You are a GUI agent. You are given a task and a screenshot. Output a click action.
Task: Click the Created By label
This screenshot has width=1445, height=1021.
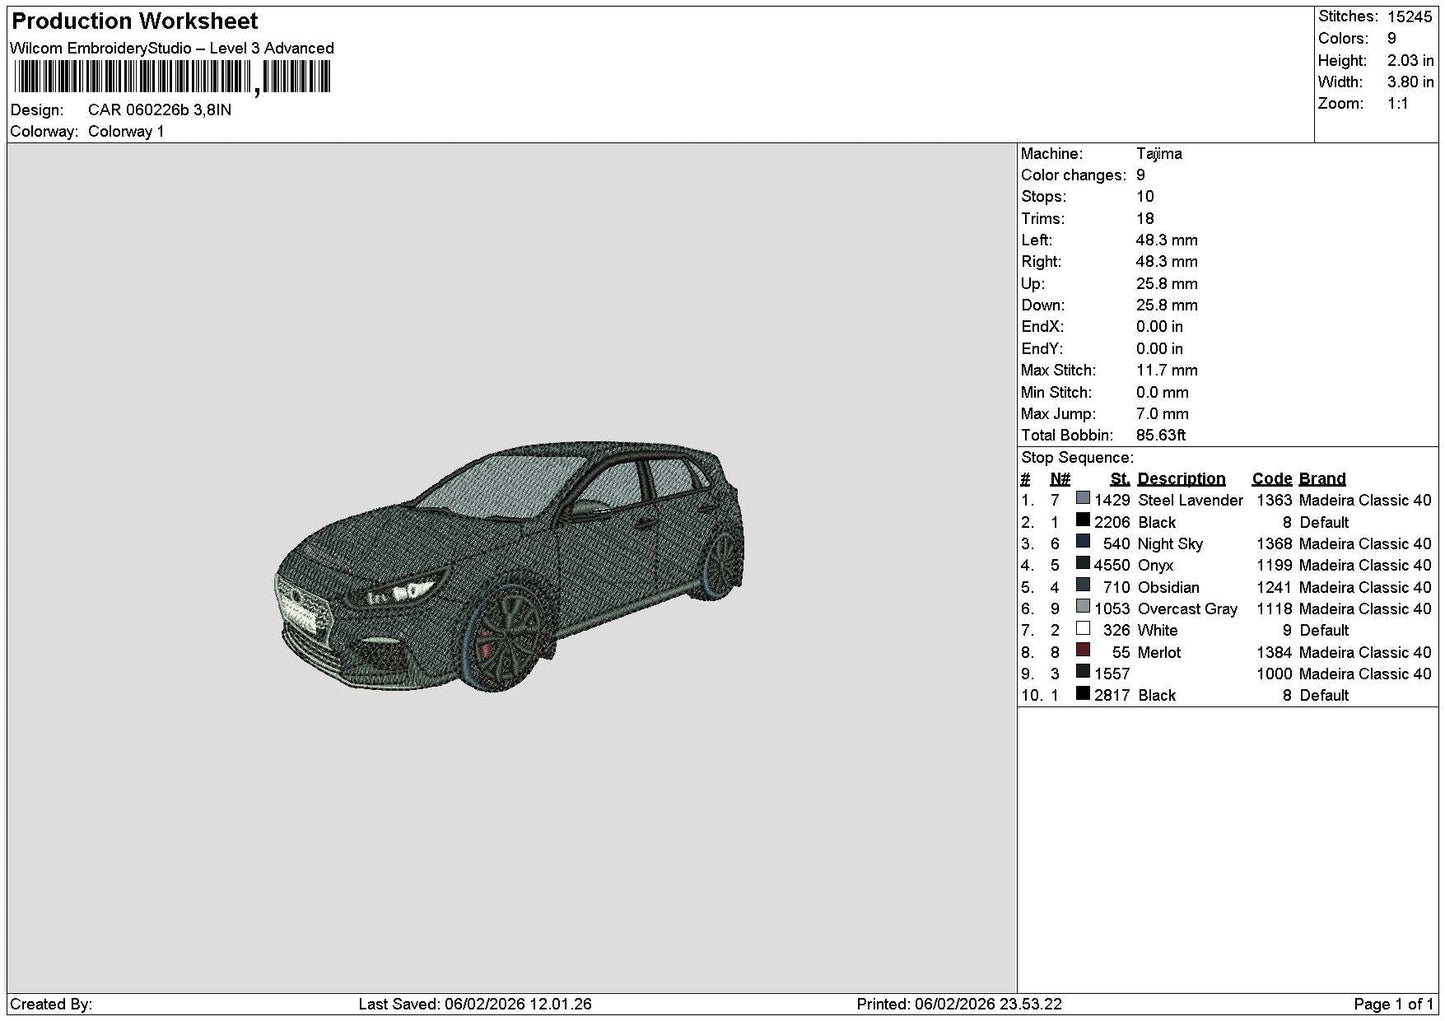point(51,1004)
